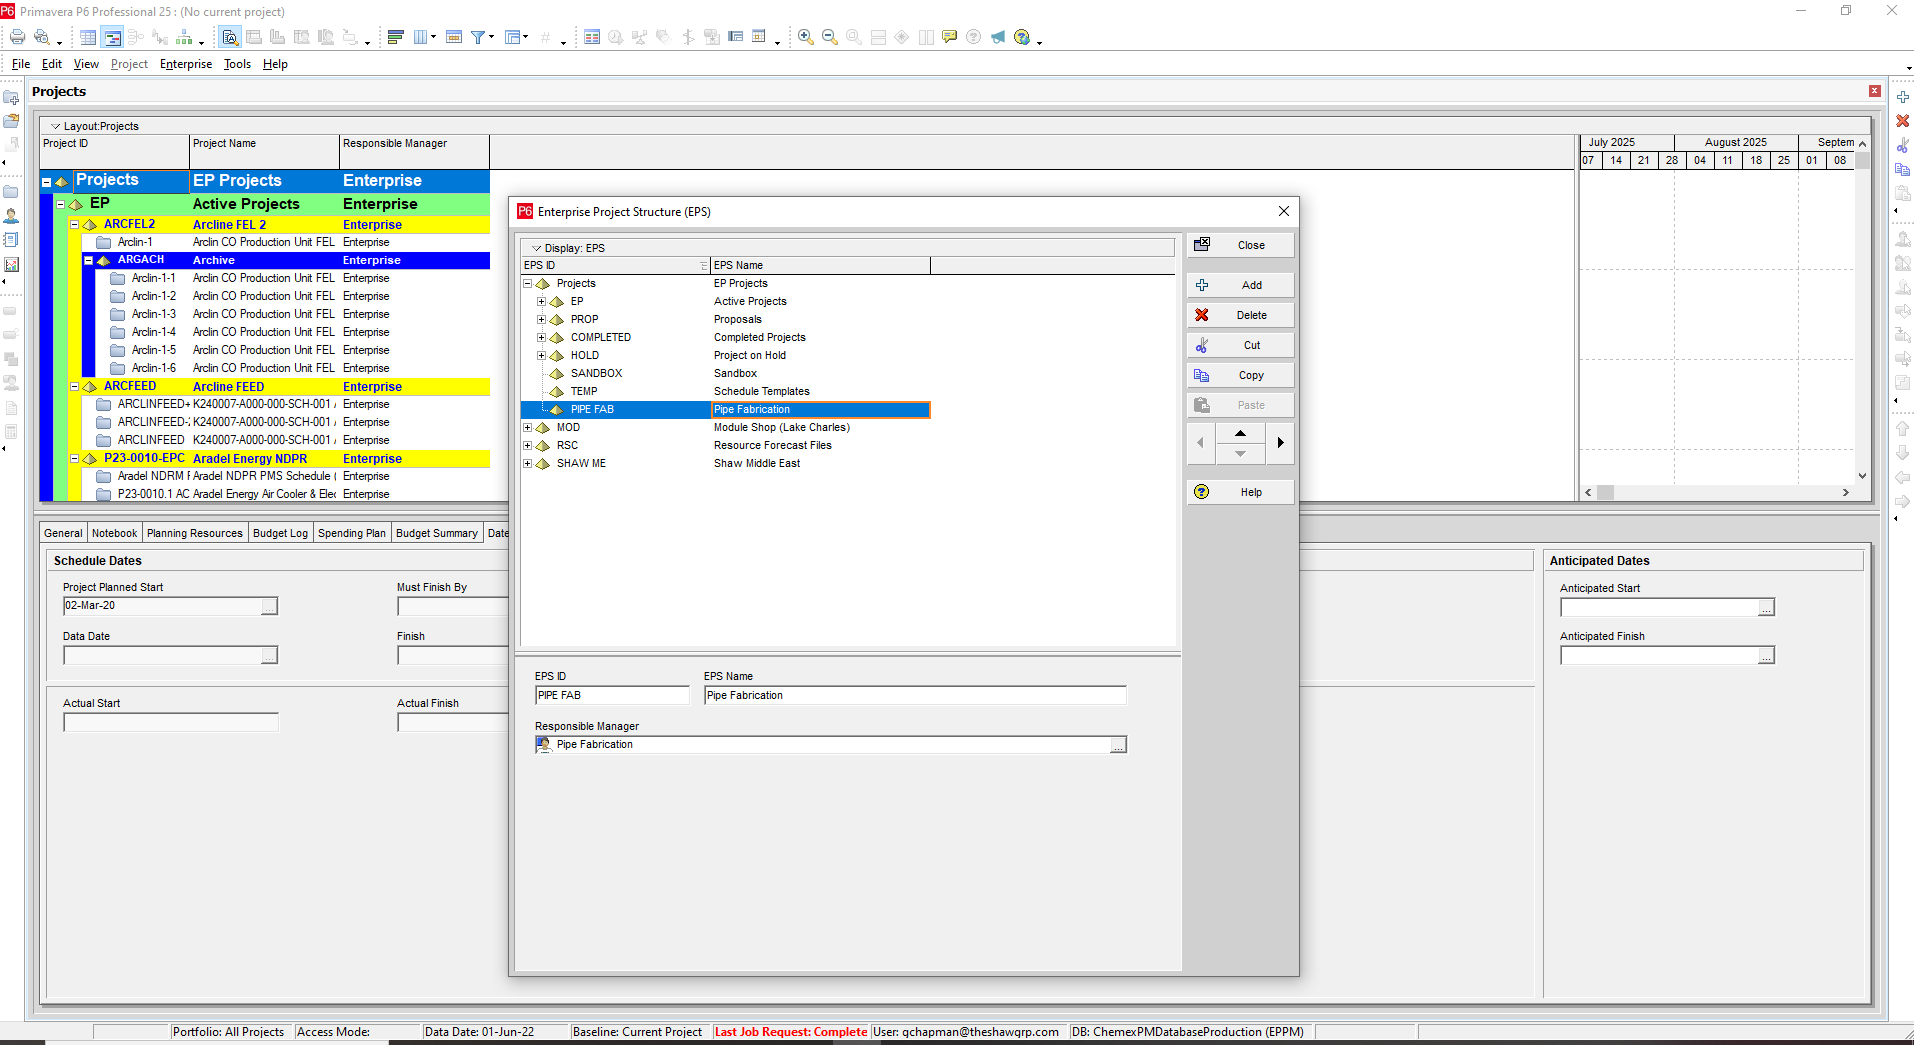1914x1045 pixels.
Task: Expand the SHAW ME node
Action: tap(527, 464)
